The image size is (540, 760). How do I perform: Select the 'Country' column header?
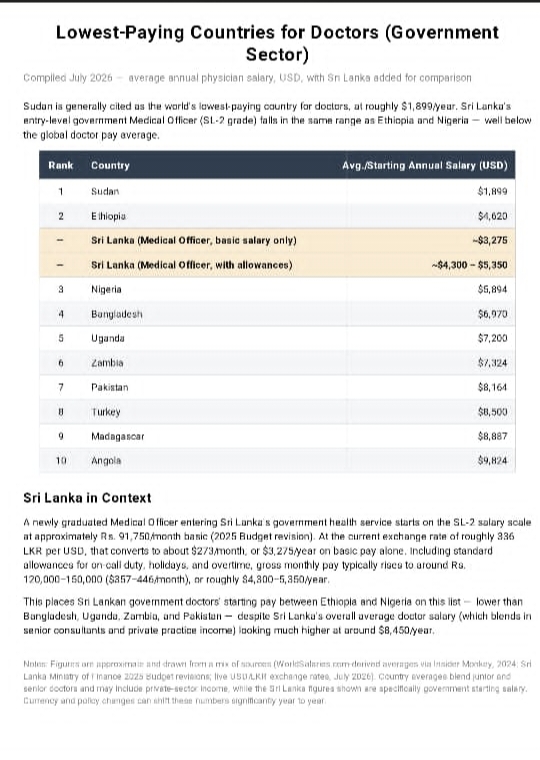[111, 165]
